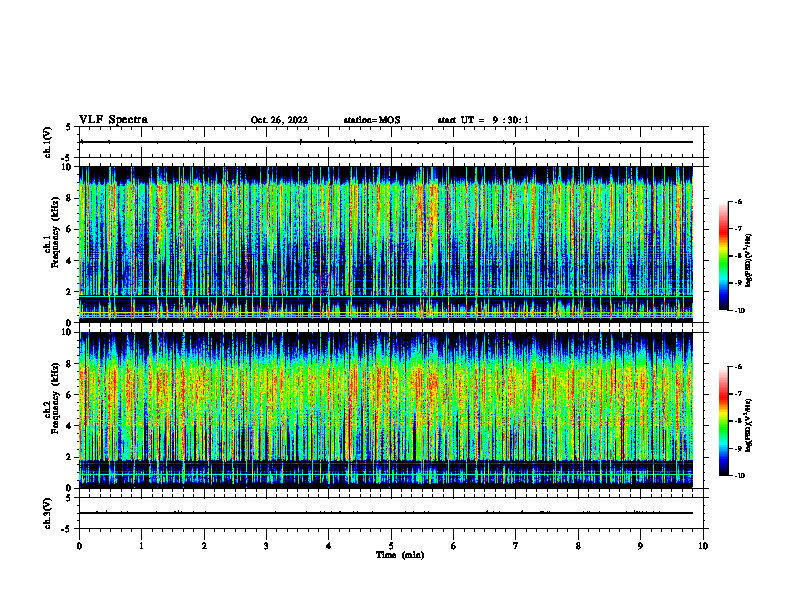Click the ch.1 spectrogram panel

tap(386, 244)
